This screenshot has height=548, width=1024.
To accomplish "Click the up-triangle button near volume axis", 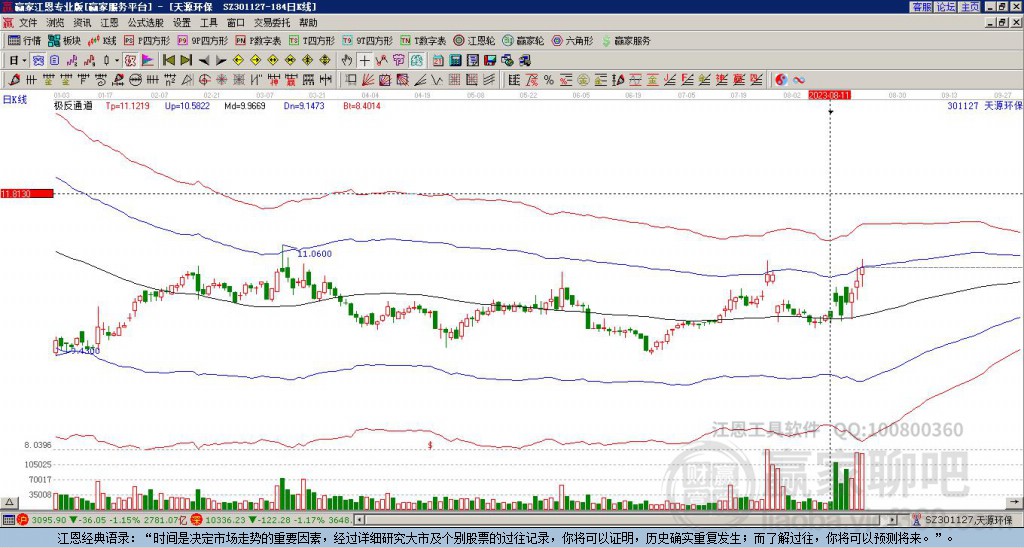I will click(x=9, y=502).
